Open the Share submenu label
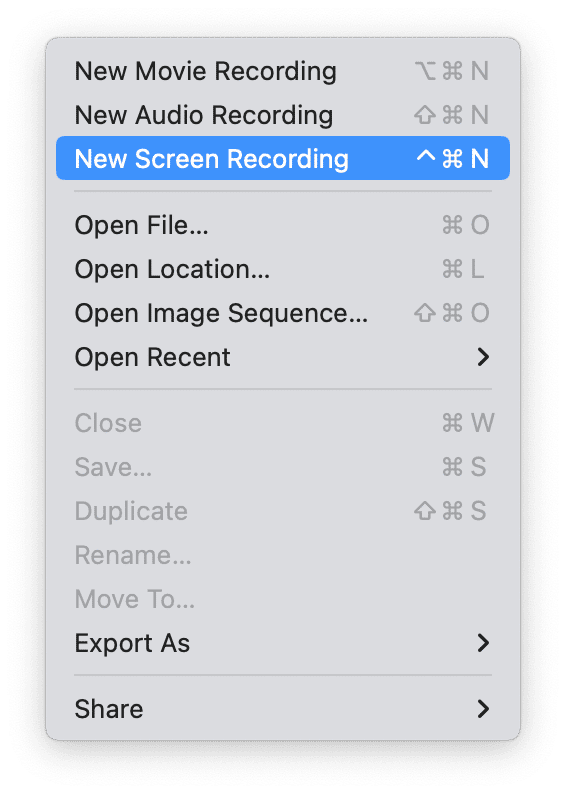Image resolution: width=566 pixels, height=794 pixels. pyautogui.click(x=109, y=709)
